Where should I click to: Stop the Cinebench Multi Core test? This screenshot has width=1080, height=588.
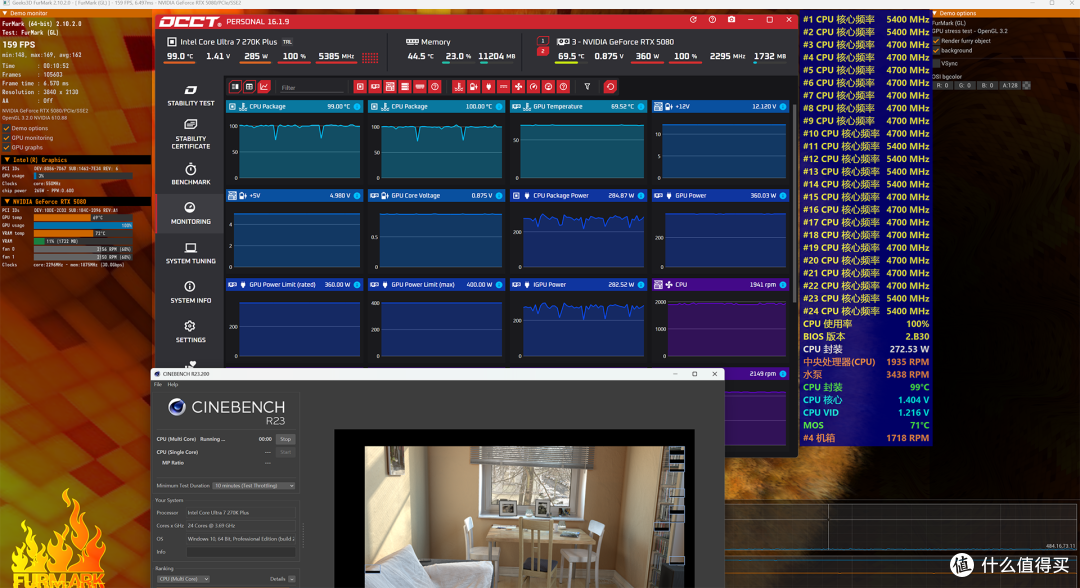coord(285,439)
